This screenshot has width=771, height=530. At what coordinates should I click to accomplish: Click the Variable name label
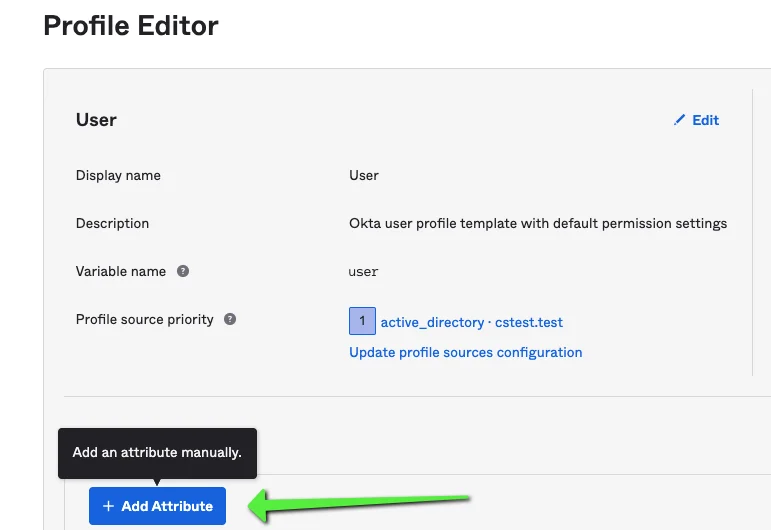point(121,271)
